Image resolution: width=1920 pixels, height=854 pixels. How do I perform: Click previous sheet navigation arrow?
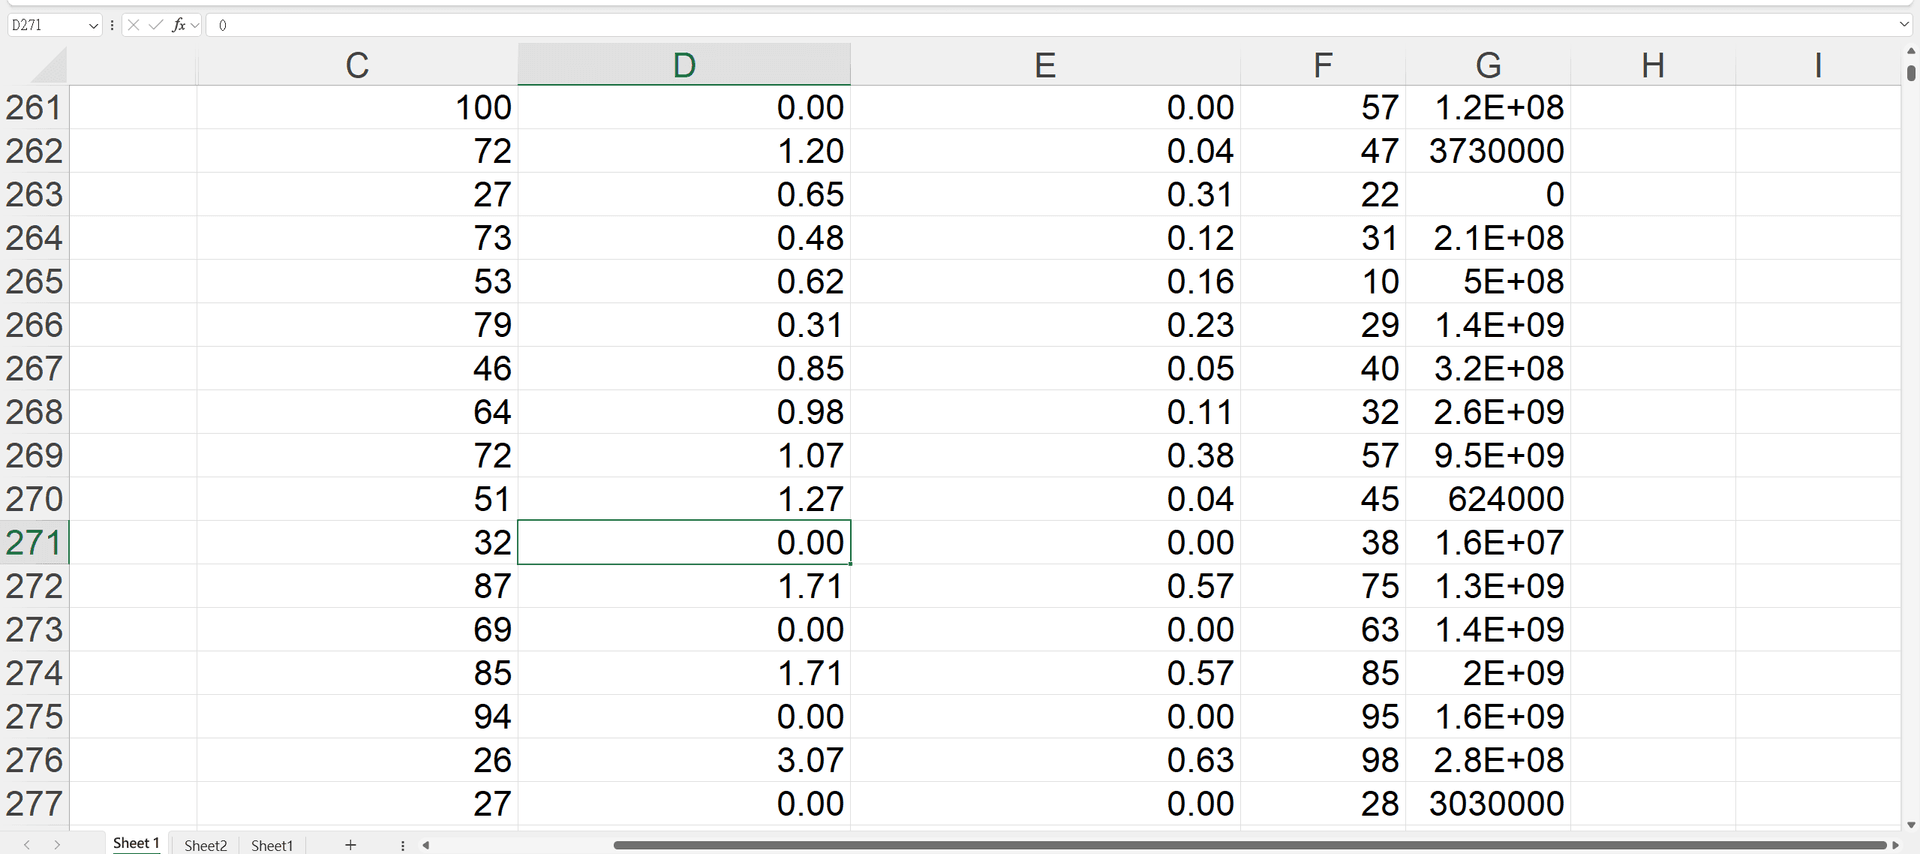pos(27,845)
